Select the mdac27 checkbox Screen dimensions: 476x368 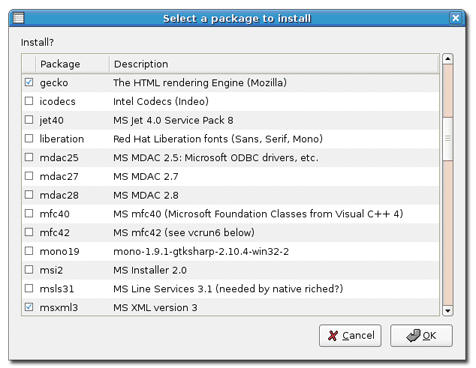click(x=29, y=176)
